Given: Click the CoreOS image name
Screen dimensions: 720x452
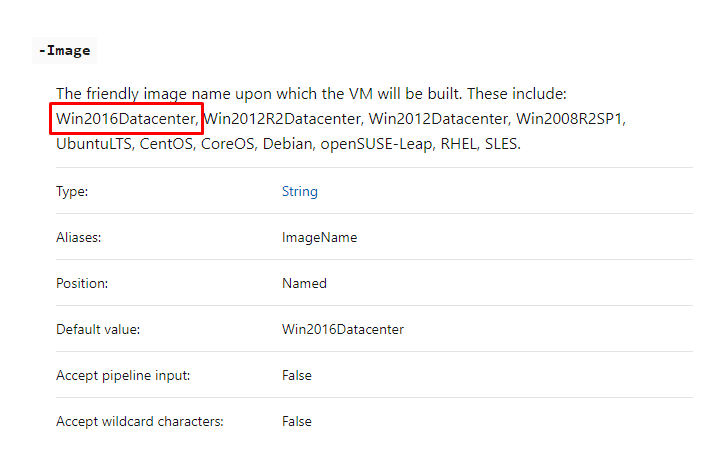Looking at the screenshot, I should [227, 144].
